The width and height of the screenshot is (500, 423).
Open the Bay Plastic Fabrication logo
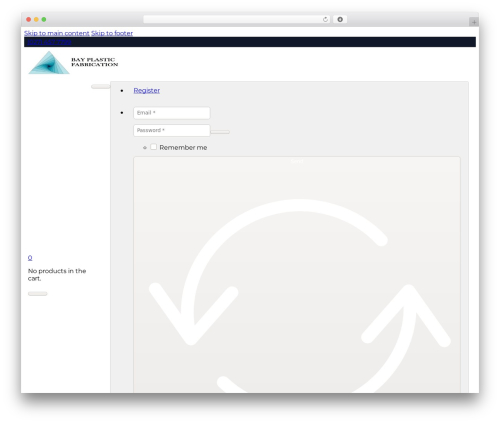click(73, 62)
